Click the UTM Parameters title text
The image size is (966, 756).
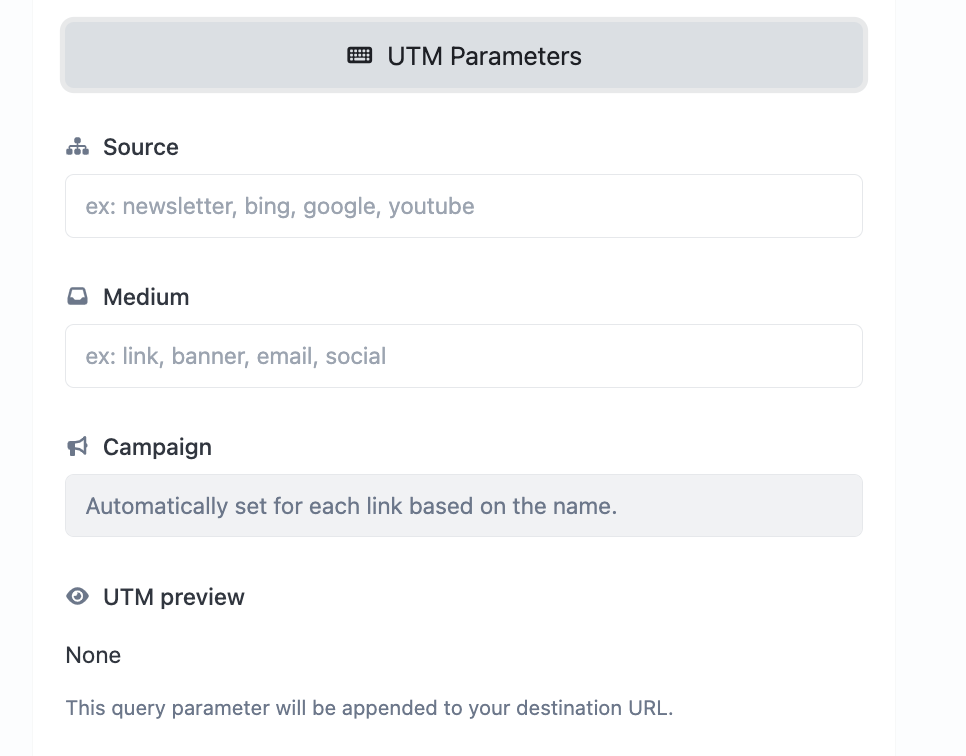coord(484,56)
